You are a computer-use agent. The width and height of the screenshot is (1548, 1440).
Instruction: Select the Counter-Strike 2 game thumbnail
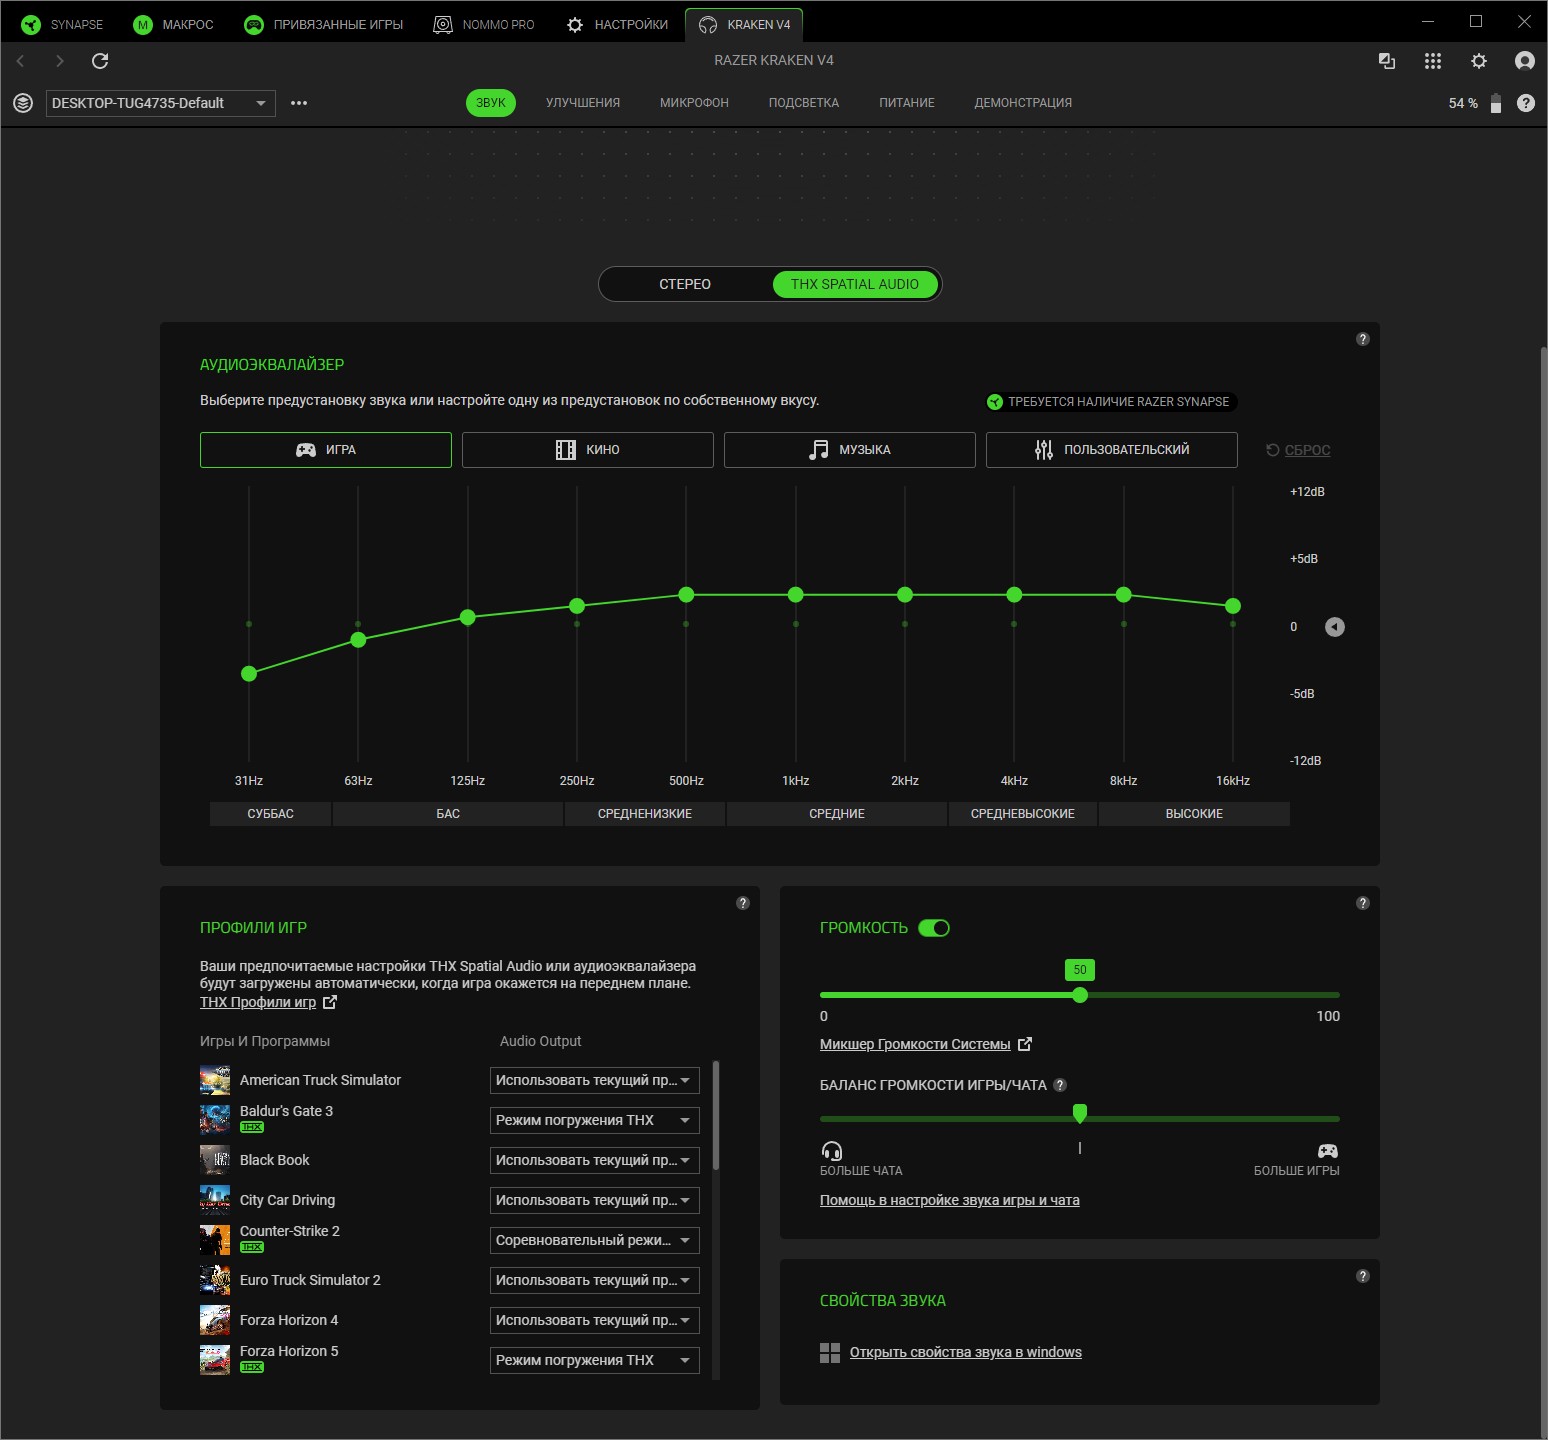[x=215, y=1240]
